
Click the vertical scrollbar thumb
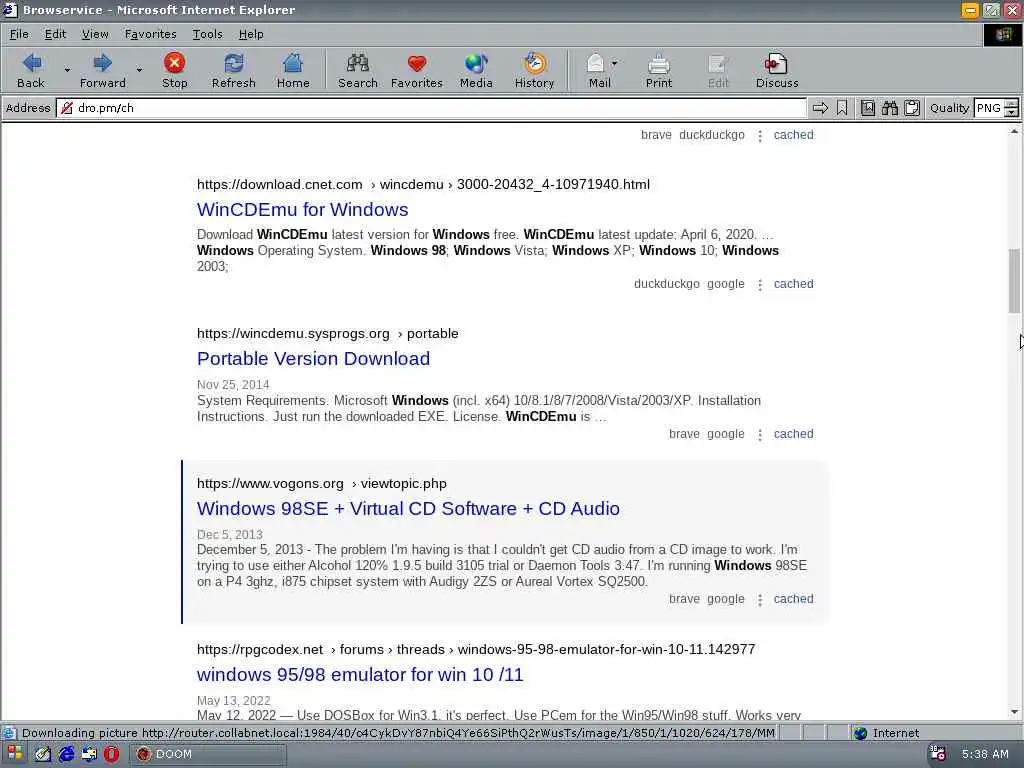tap(1014, 281)
